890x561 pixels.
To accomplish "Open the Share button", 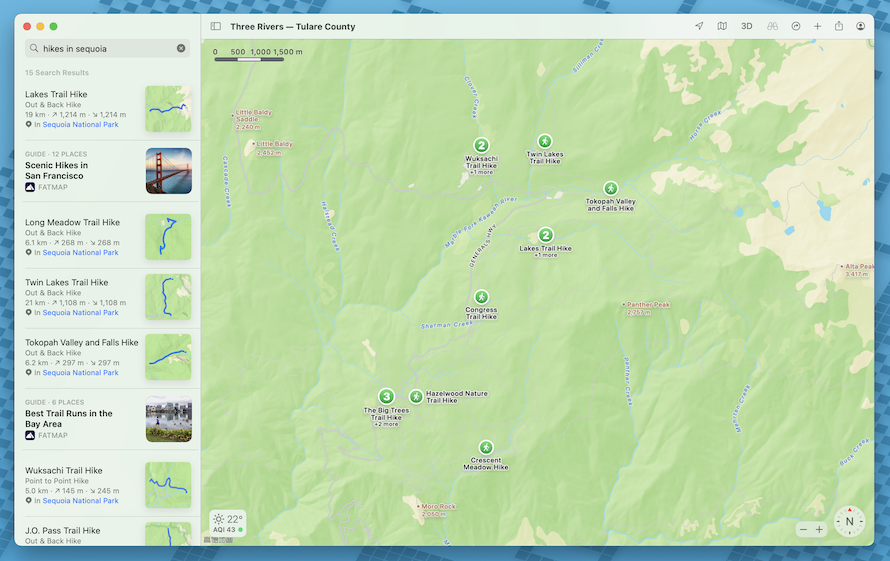I will (x=839, y=26).
